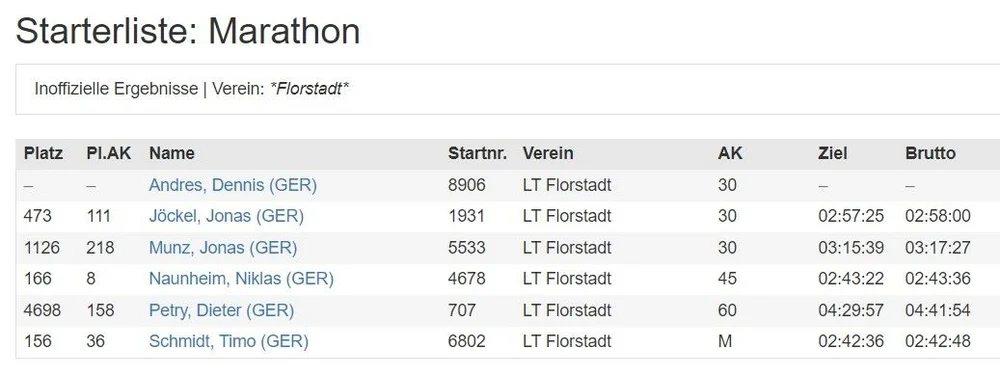Image resolution: width=1000 pixels, height=376 pixels.
Task: Click Brutto time 04:41:54 cell
Action: pyautogui.click(x=938, y=310)
